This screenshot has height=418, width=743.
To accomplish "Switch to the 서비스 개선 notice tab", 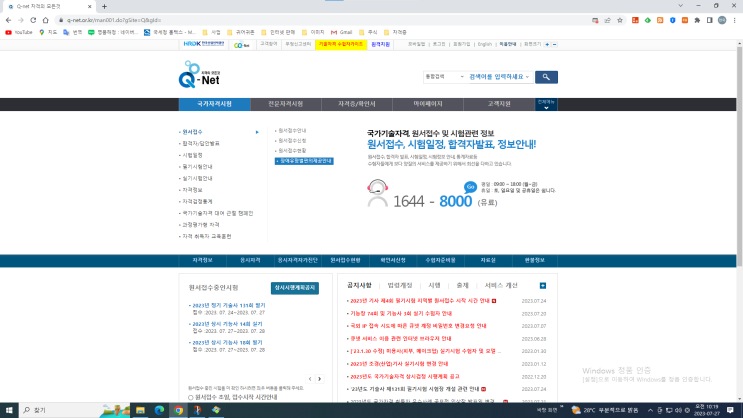I will [x=501, y=285].
